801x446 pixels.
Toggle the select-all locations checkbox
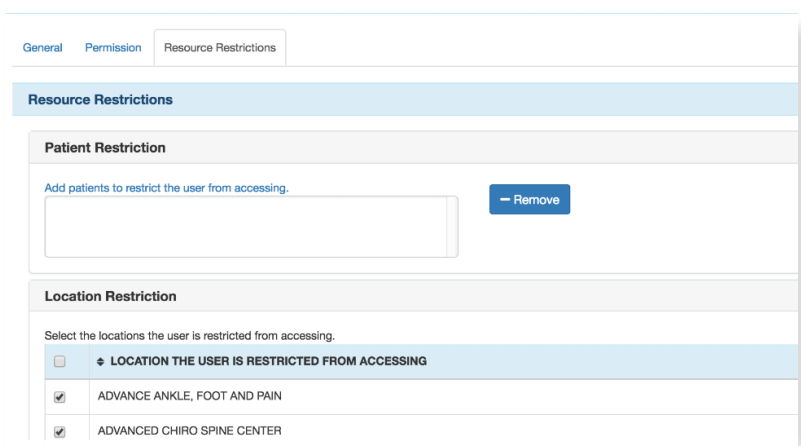click(59, 361)
